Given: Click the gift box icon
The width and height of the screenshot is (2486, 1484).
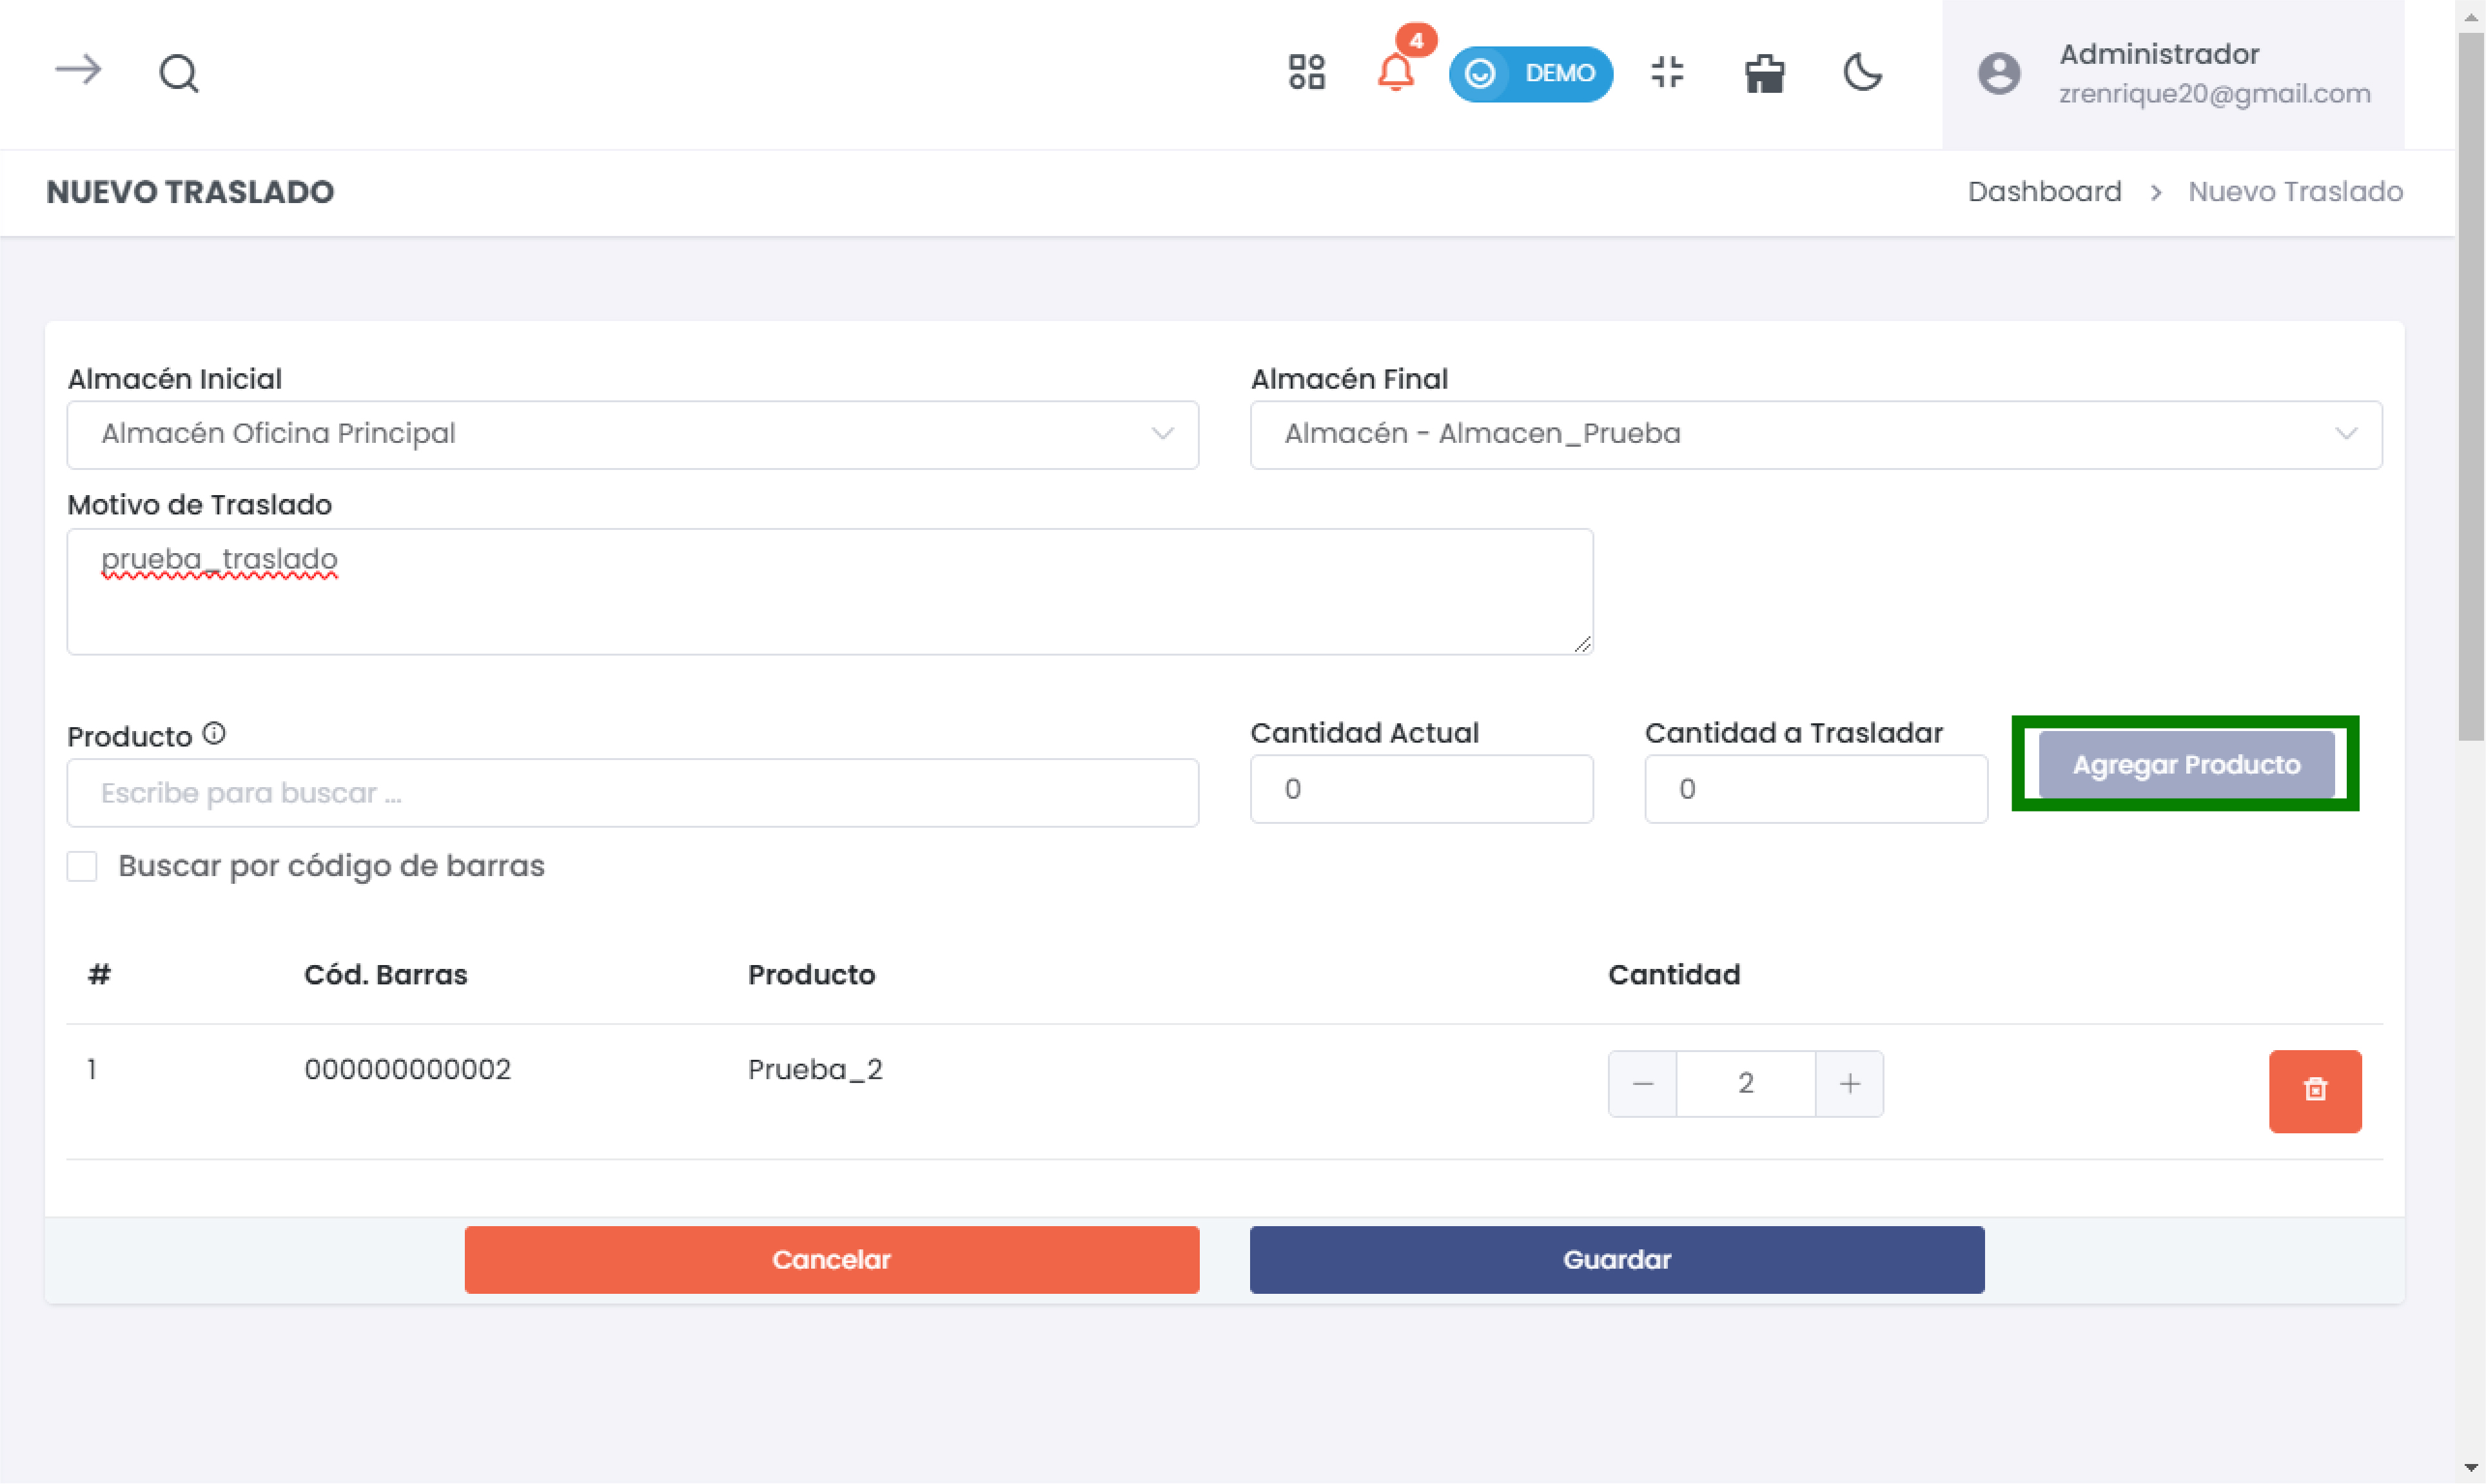Looking at the screenshot, I should coord(1764,73).
